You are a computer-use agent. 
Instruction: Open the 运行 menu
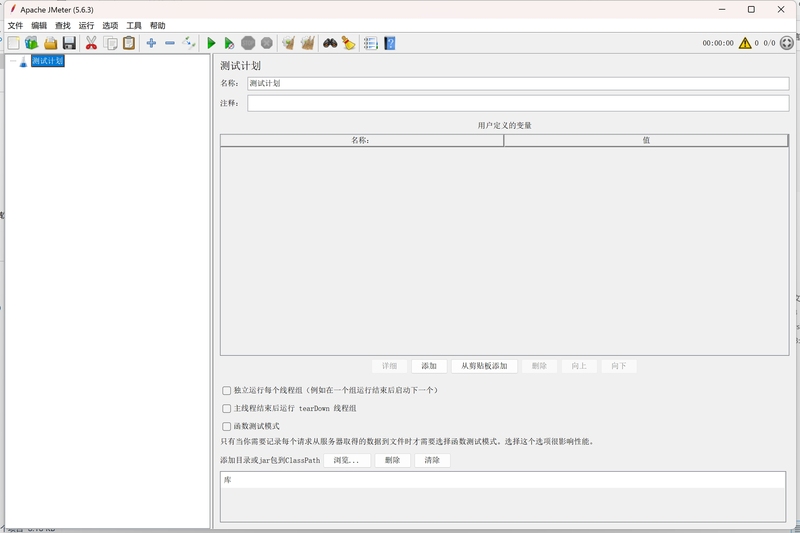coord(86,26)
